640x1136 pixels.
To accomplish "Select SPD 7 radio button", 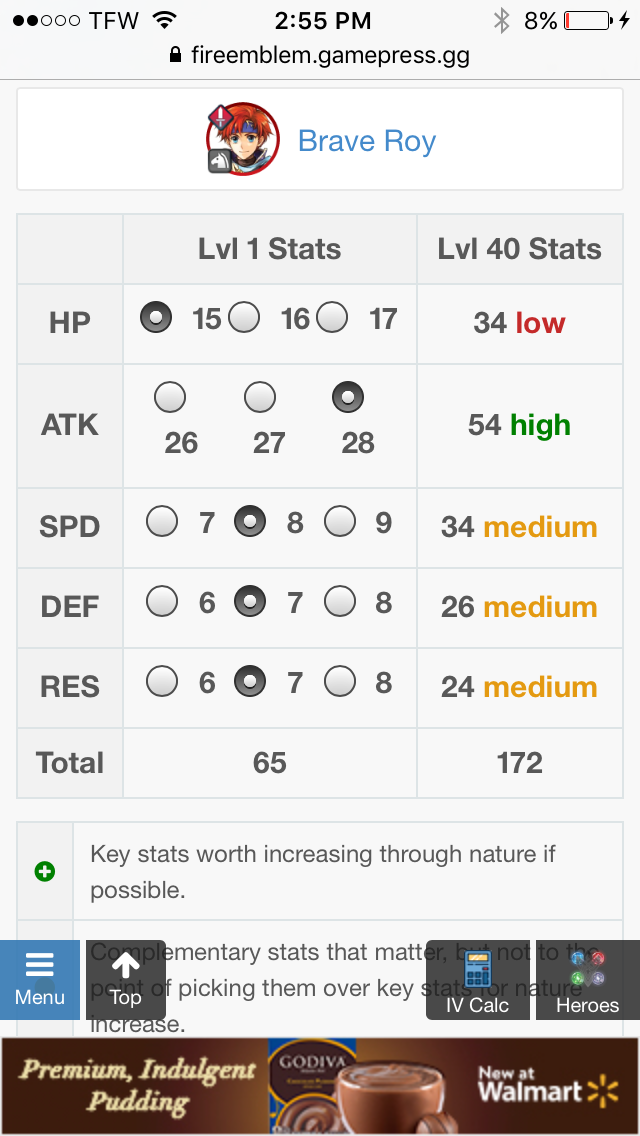I will [x=162, y=521].
